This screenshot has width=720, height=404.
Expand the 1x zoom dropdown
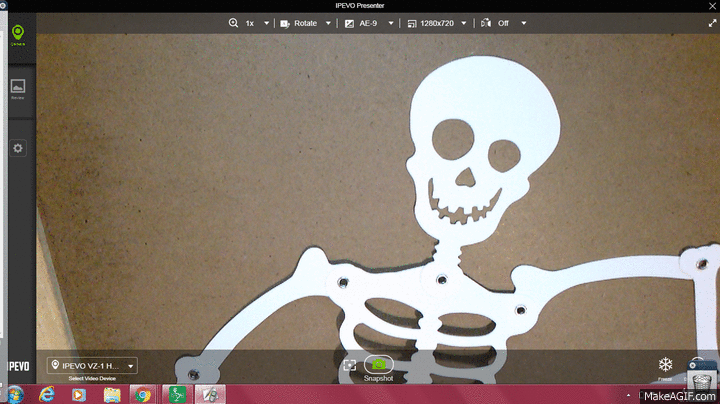point(266,22)
